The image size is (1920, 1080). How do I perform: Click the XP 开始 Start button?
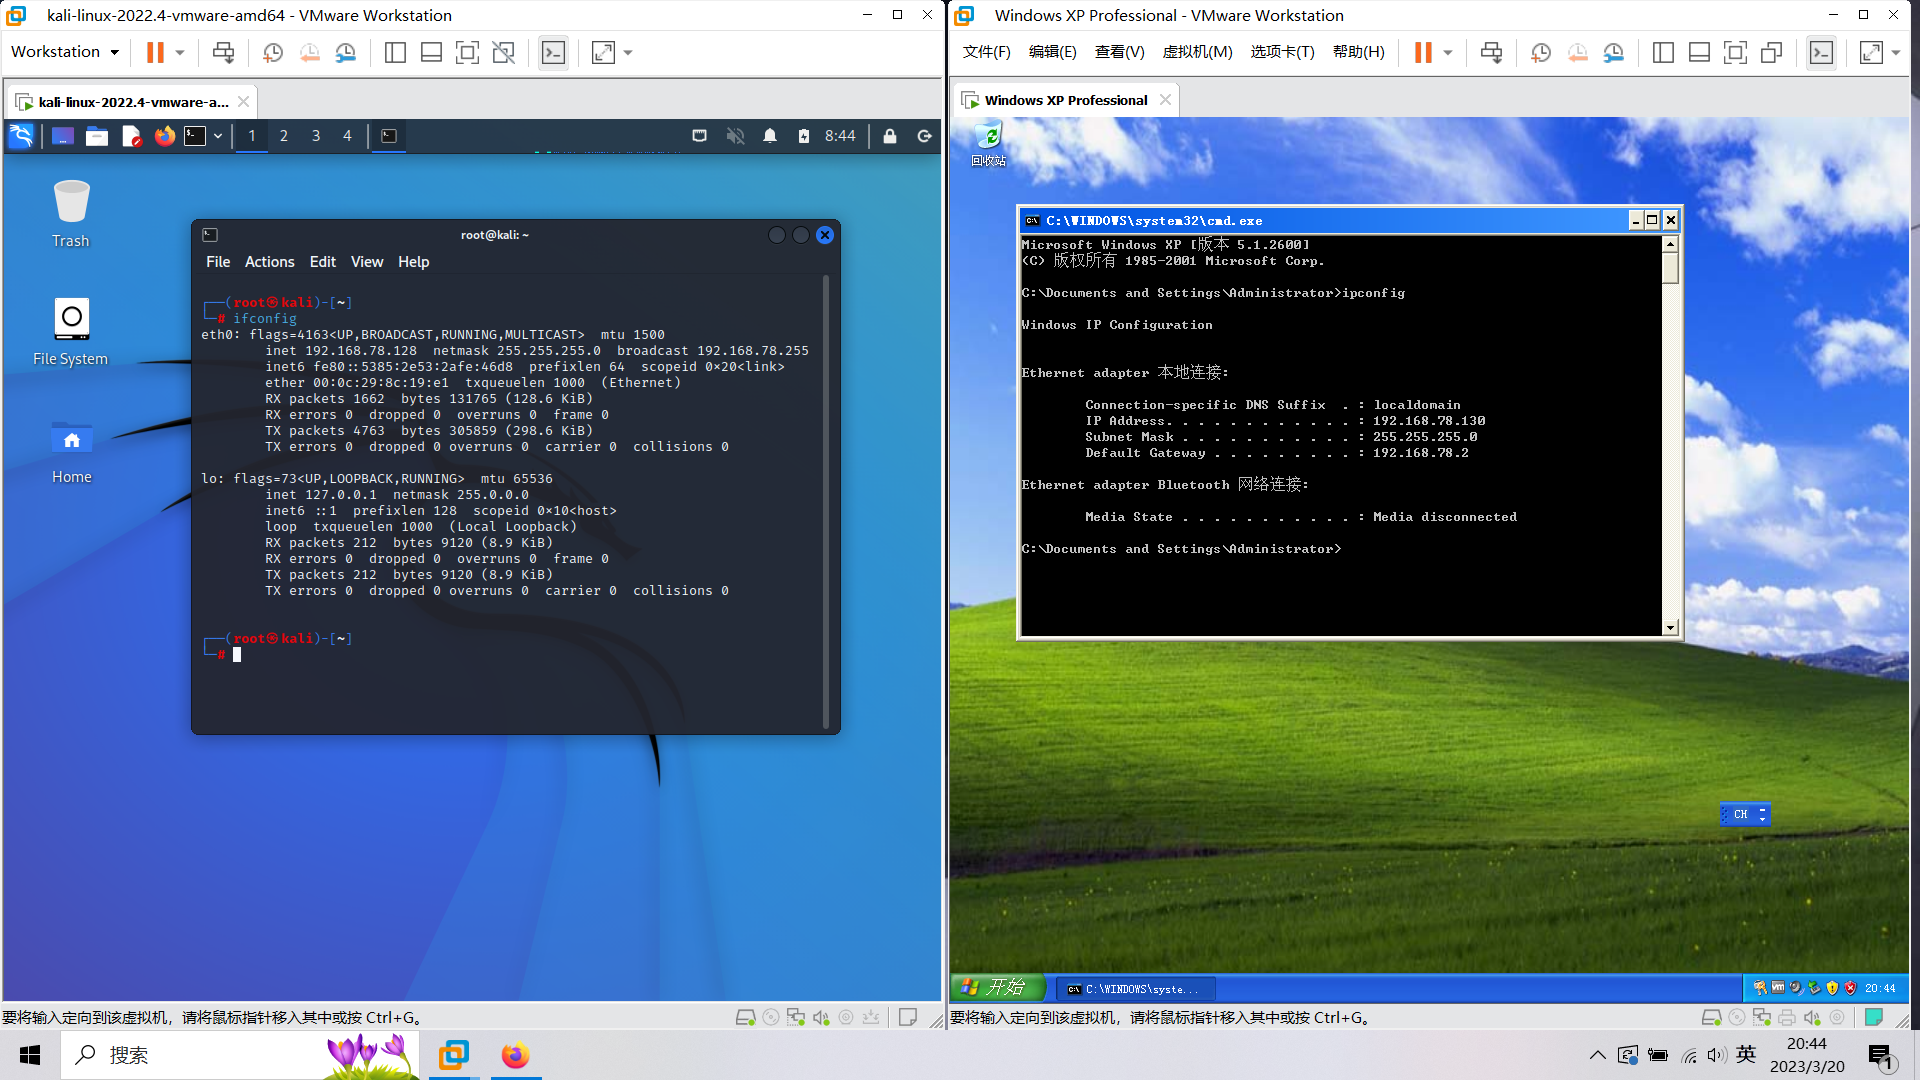tap(996, 988)
